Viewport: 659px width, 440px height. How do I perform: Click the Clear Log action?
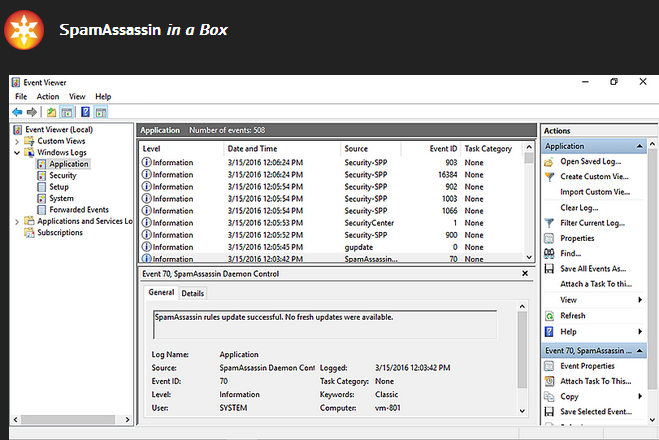tap(579, 208)
